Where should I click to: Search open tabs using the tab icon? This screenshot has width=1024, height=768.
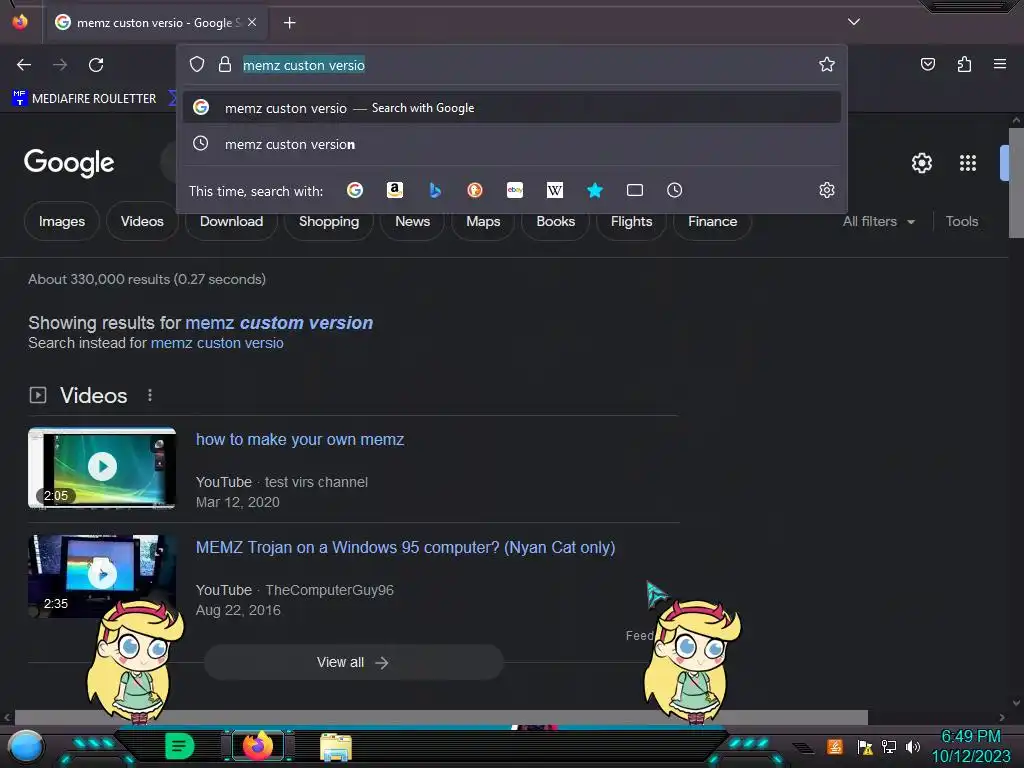[x=635, y=190]
